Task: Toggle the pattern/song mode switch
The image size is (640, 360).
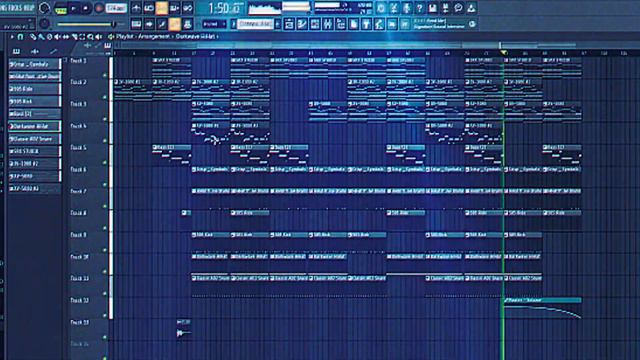Action: (60, 9)
